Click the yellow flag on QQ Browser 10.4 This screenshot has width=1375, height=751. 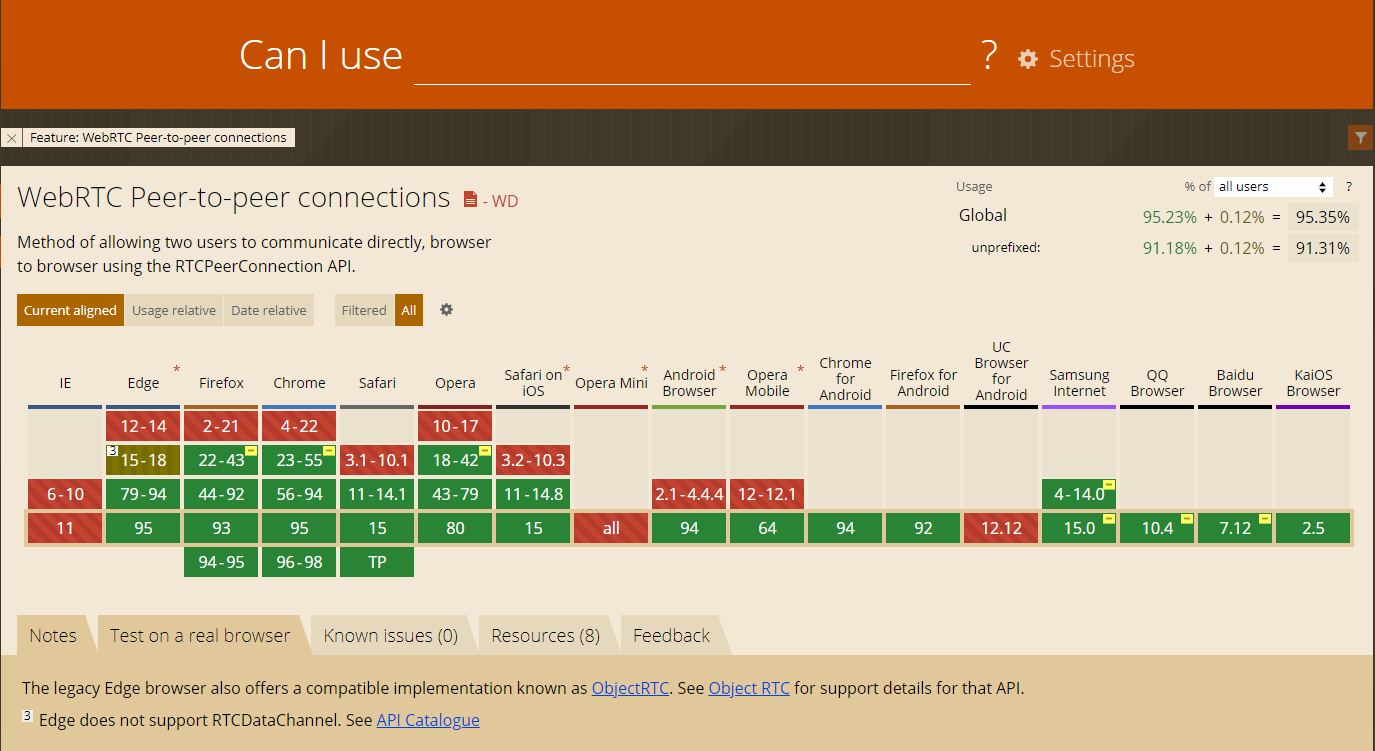(1187, 519)
